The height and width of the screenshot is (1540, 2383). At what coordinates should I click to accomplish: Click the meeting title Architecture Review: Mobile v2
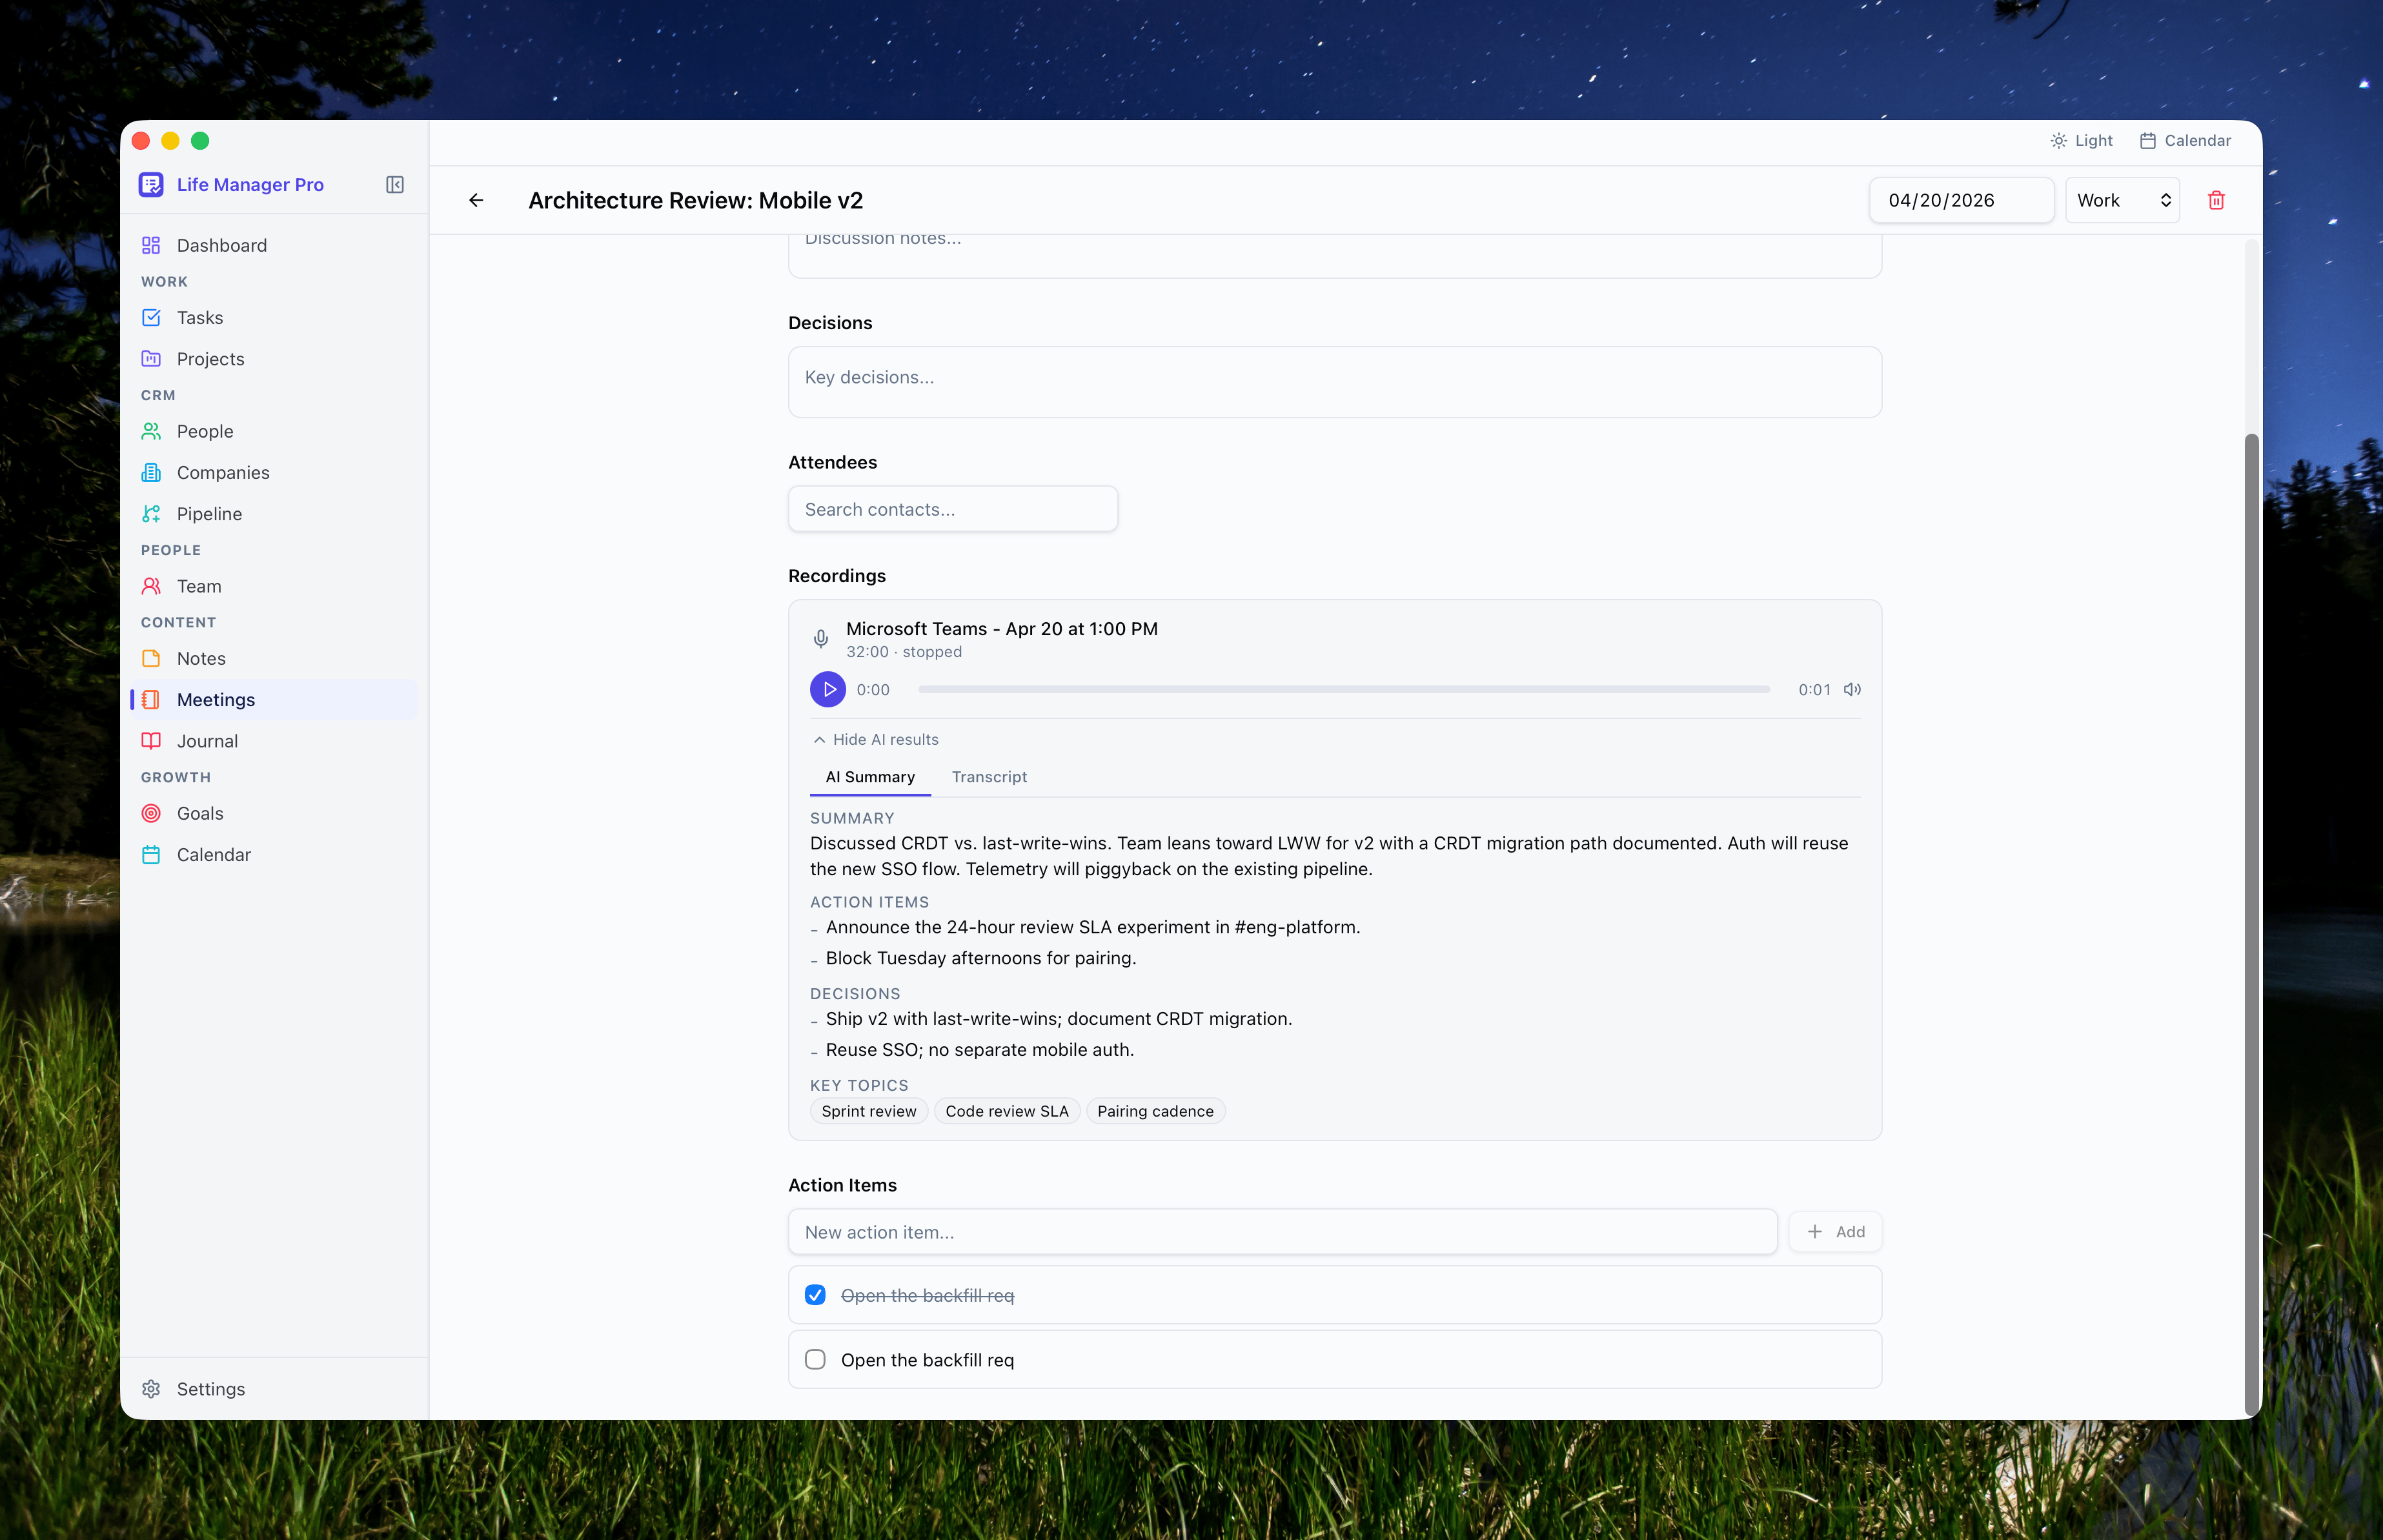click(695, 200)
